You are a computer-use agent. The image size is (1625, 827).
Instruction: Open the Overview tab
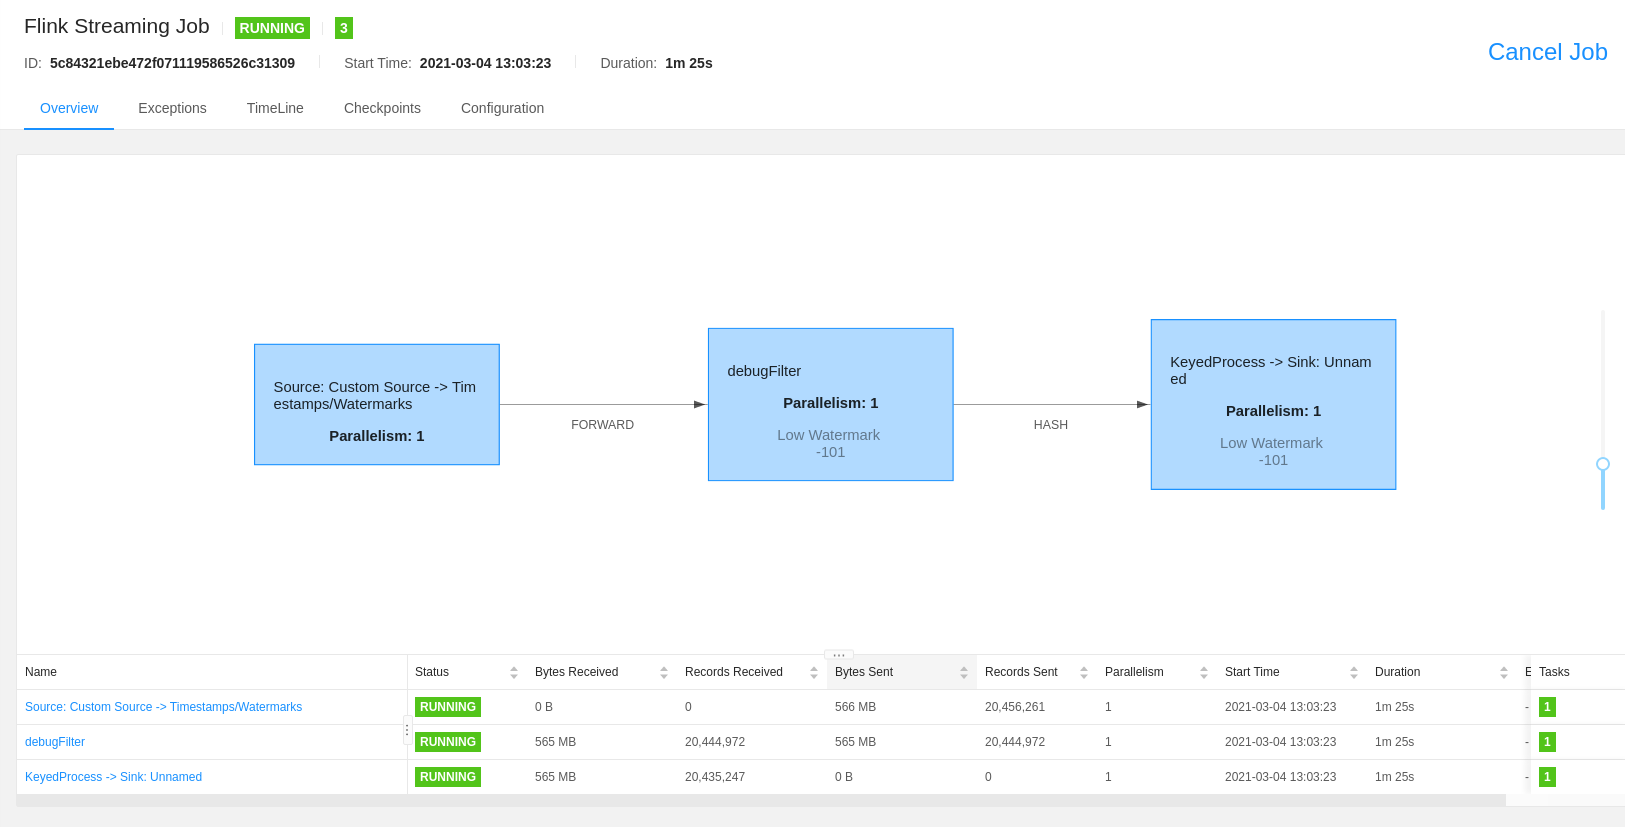click(69, 108)
